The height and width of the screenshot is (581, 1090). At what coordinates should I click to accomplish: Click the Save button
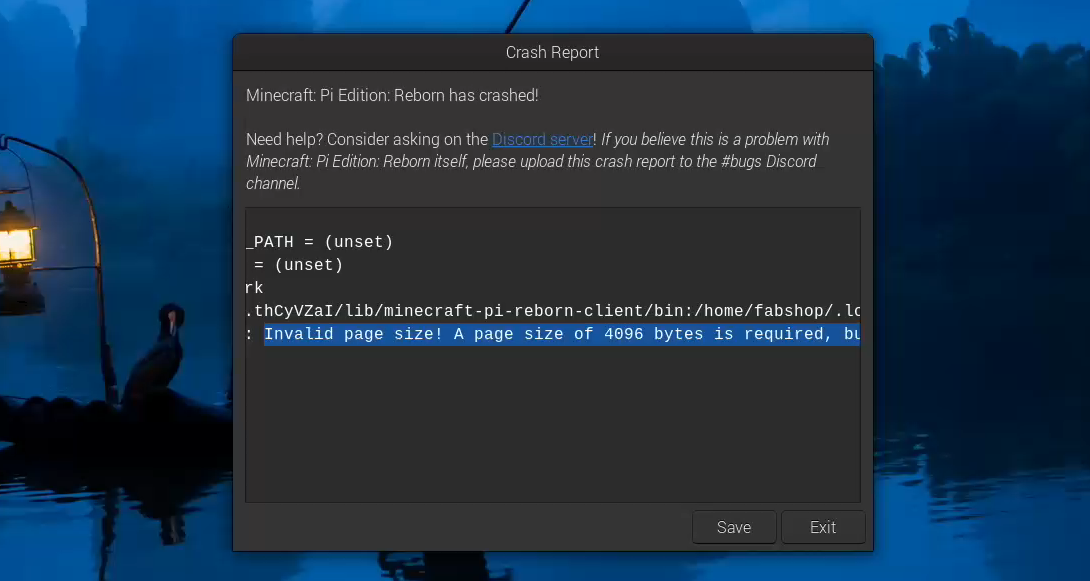click(733, 527)
